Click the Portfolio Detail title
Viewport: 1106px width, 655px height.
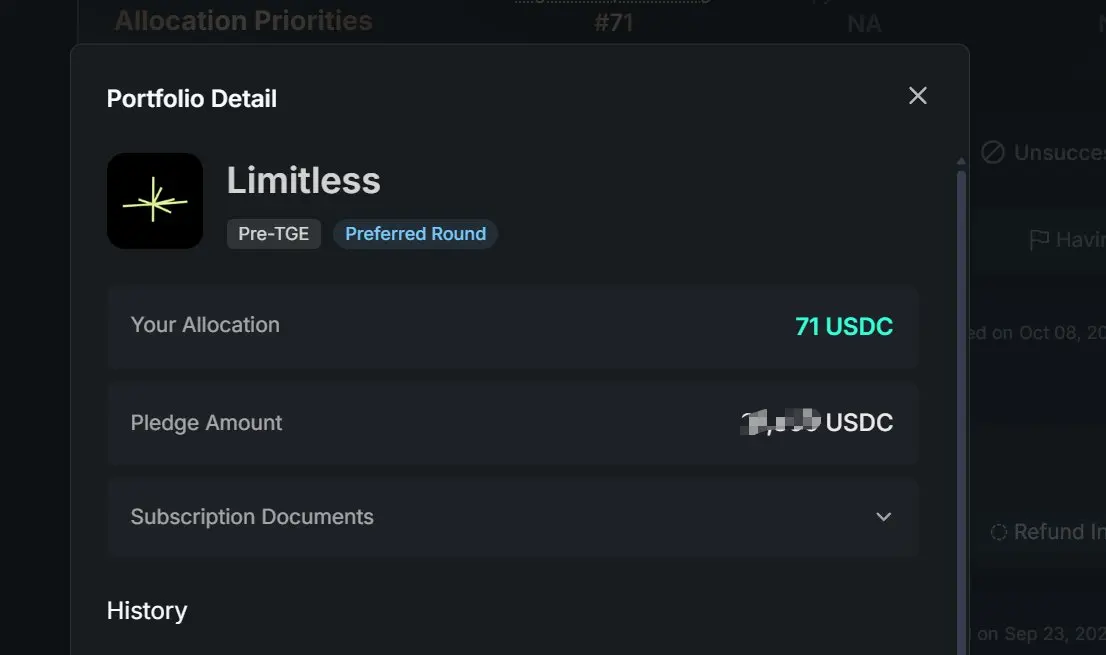192,99
